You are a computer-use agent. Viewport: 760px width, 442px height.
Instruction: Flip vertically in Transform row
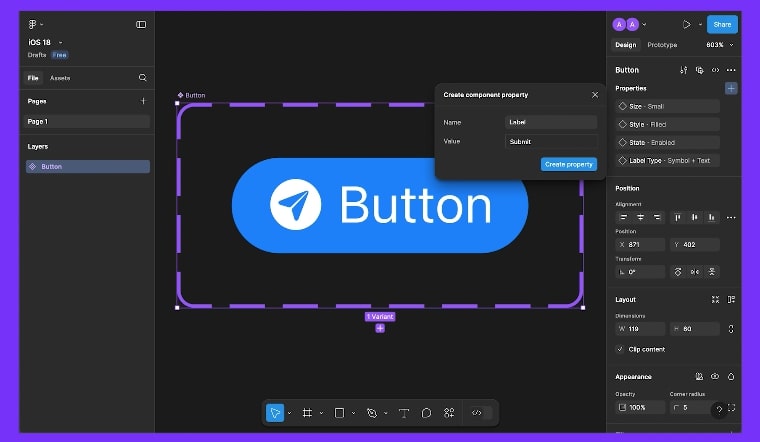pyautogui.click(x=712, y=272)
